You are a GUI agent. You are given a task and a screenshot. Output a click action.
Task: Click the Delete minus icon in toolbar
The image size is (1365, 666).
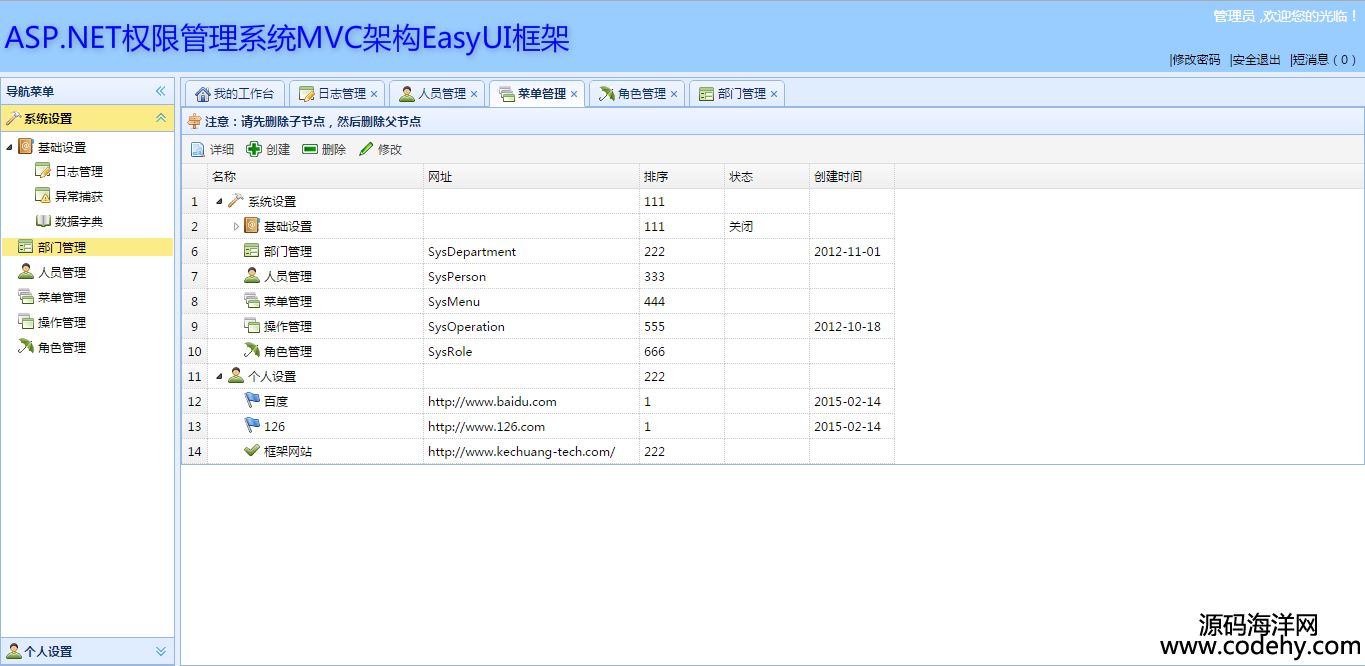click(x=310, y=149)
